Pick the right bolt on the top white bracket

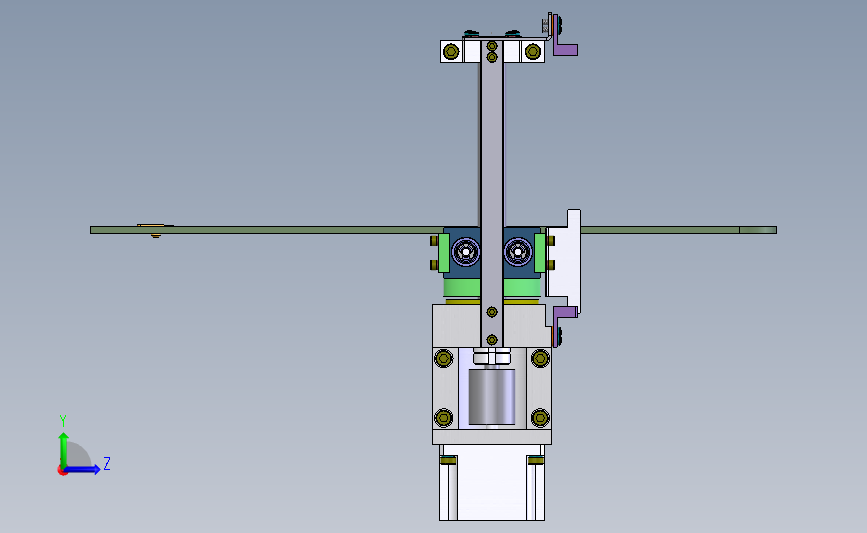click(532, 52)
